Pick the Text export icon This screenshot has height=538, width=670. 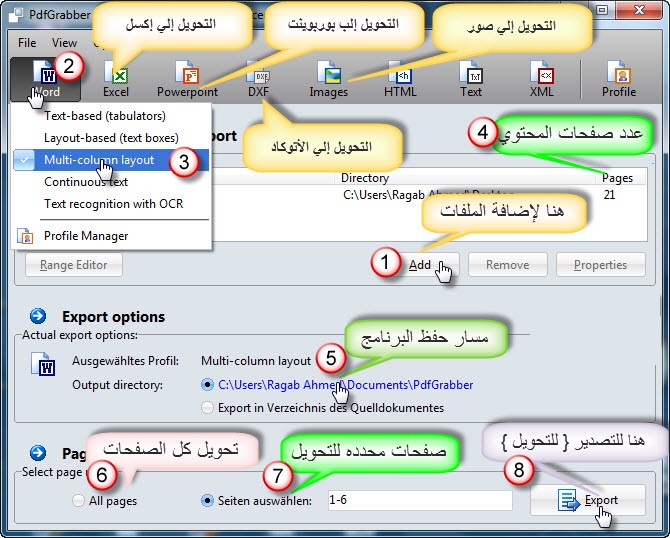(x=471, y=79)
